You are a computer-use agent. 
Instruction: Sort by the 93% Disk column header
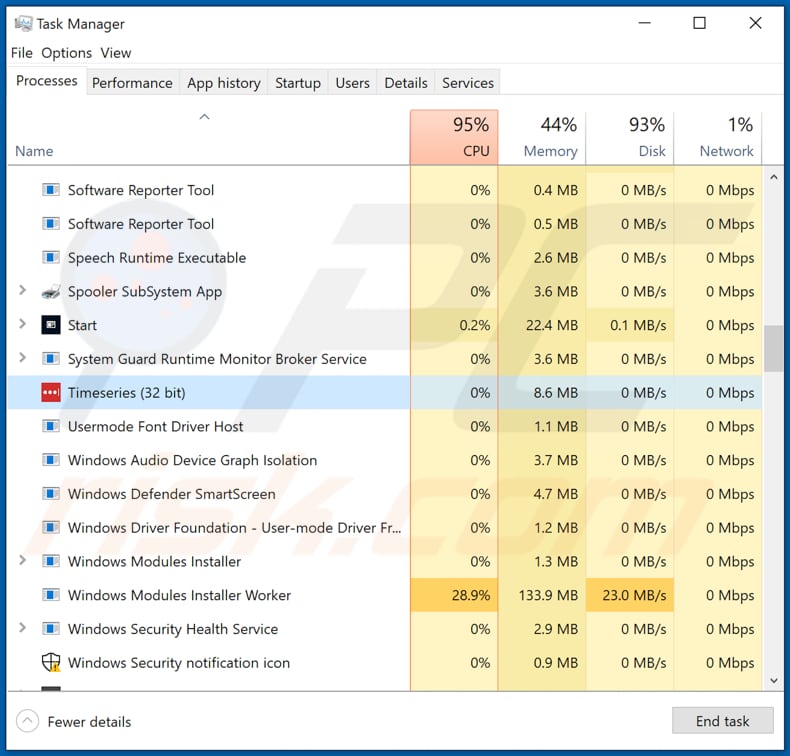click(x=630, y=137)
